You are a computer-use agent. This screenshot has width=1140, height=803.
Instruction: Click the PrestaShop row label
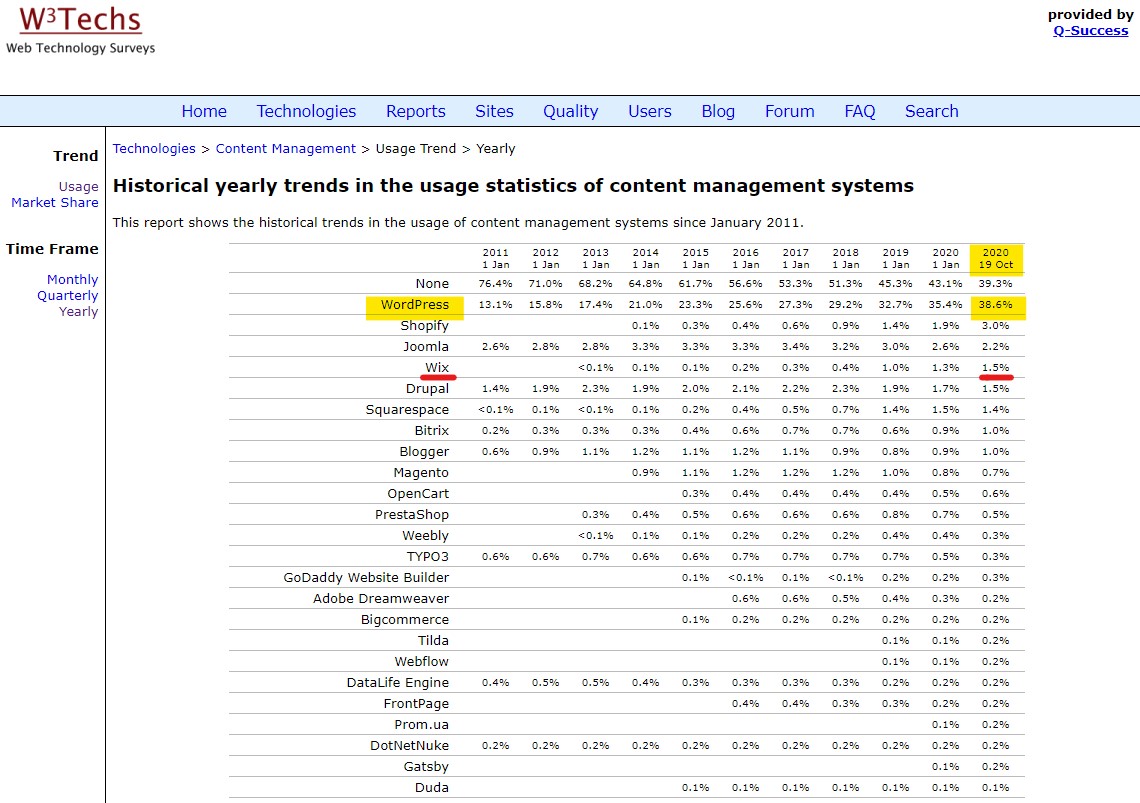[x=412, y=514]
